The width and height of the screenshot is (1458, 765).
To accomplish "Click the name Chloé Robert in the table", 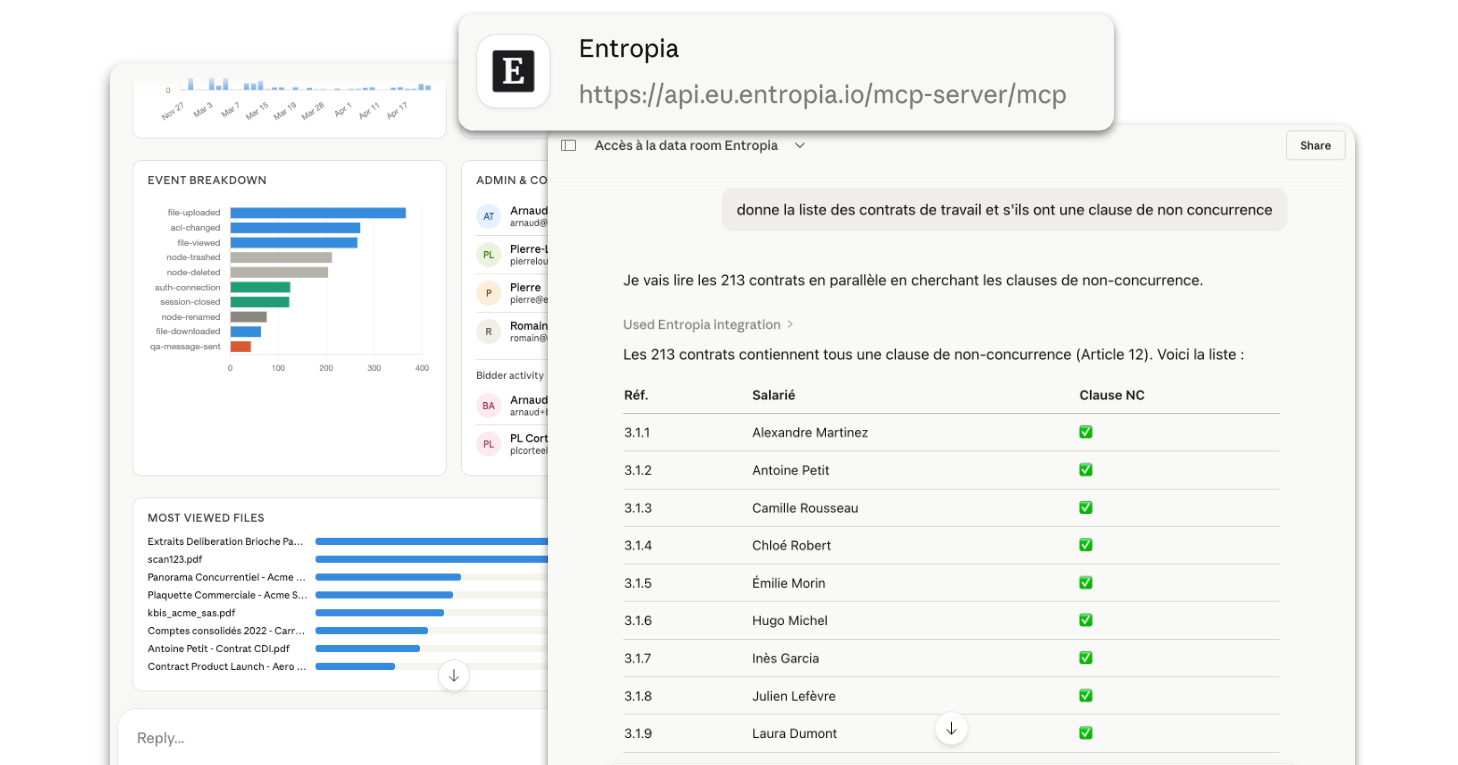I will pos(792,546).
